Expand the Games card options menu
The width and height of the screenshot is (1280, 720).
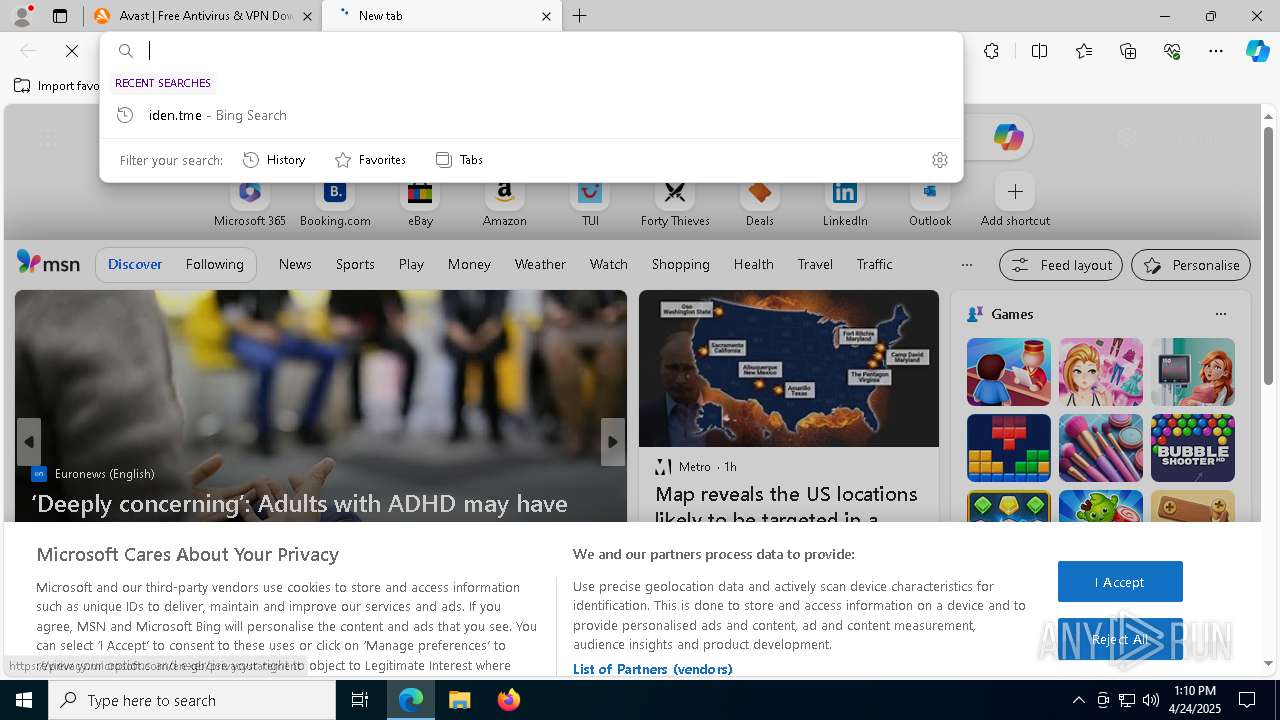[1220, 314]
